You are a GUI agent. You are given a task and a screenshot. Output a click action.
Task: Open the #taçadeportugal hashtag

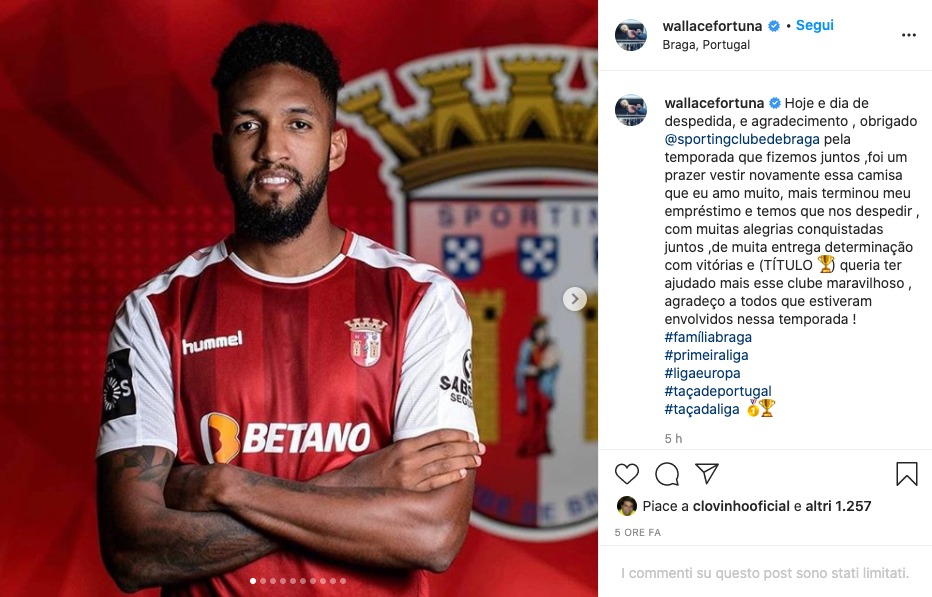(718, 391)
